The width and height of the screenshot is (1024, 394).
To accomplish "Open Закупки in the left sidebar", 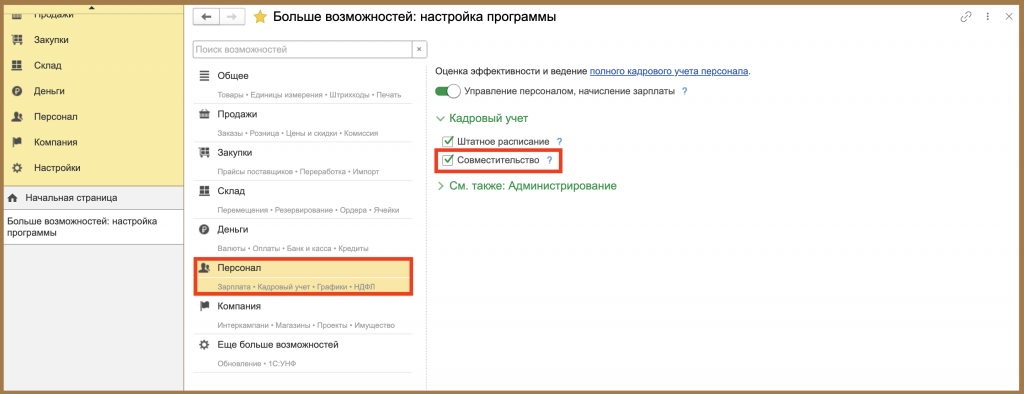I will (x=51, y=40).
